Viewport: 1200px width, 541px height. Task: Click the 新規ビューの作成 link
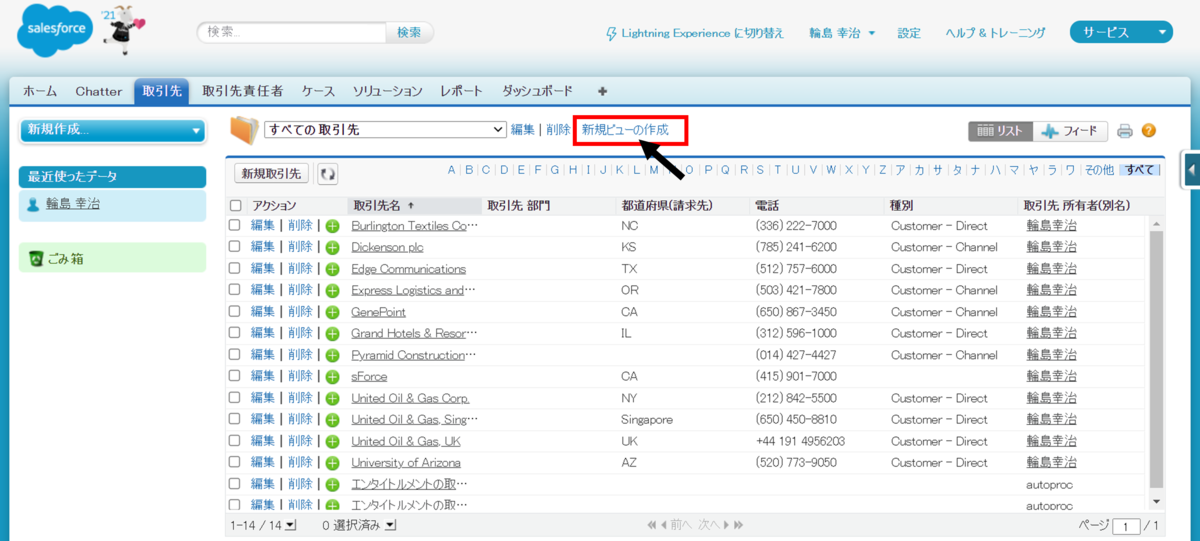coord(625,130)
